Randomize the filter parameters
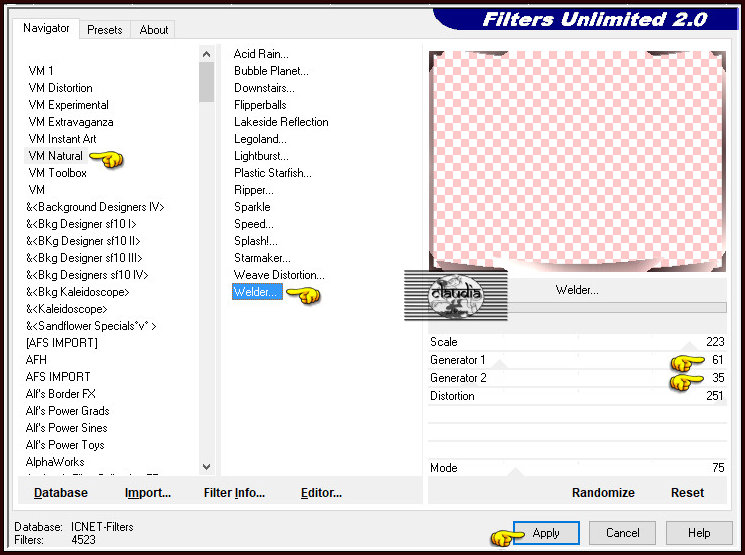The height and width of the screenshot is (555, 745). click(x=603, y=493)
